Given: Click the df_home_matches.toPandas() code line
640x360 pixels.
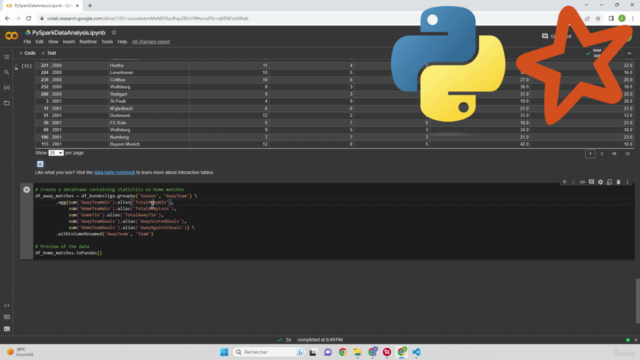Looking at the screenshot, I should [69, 253].
